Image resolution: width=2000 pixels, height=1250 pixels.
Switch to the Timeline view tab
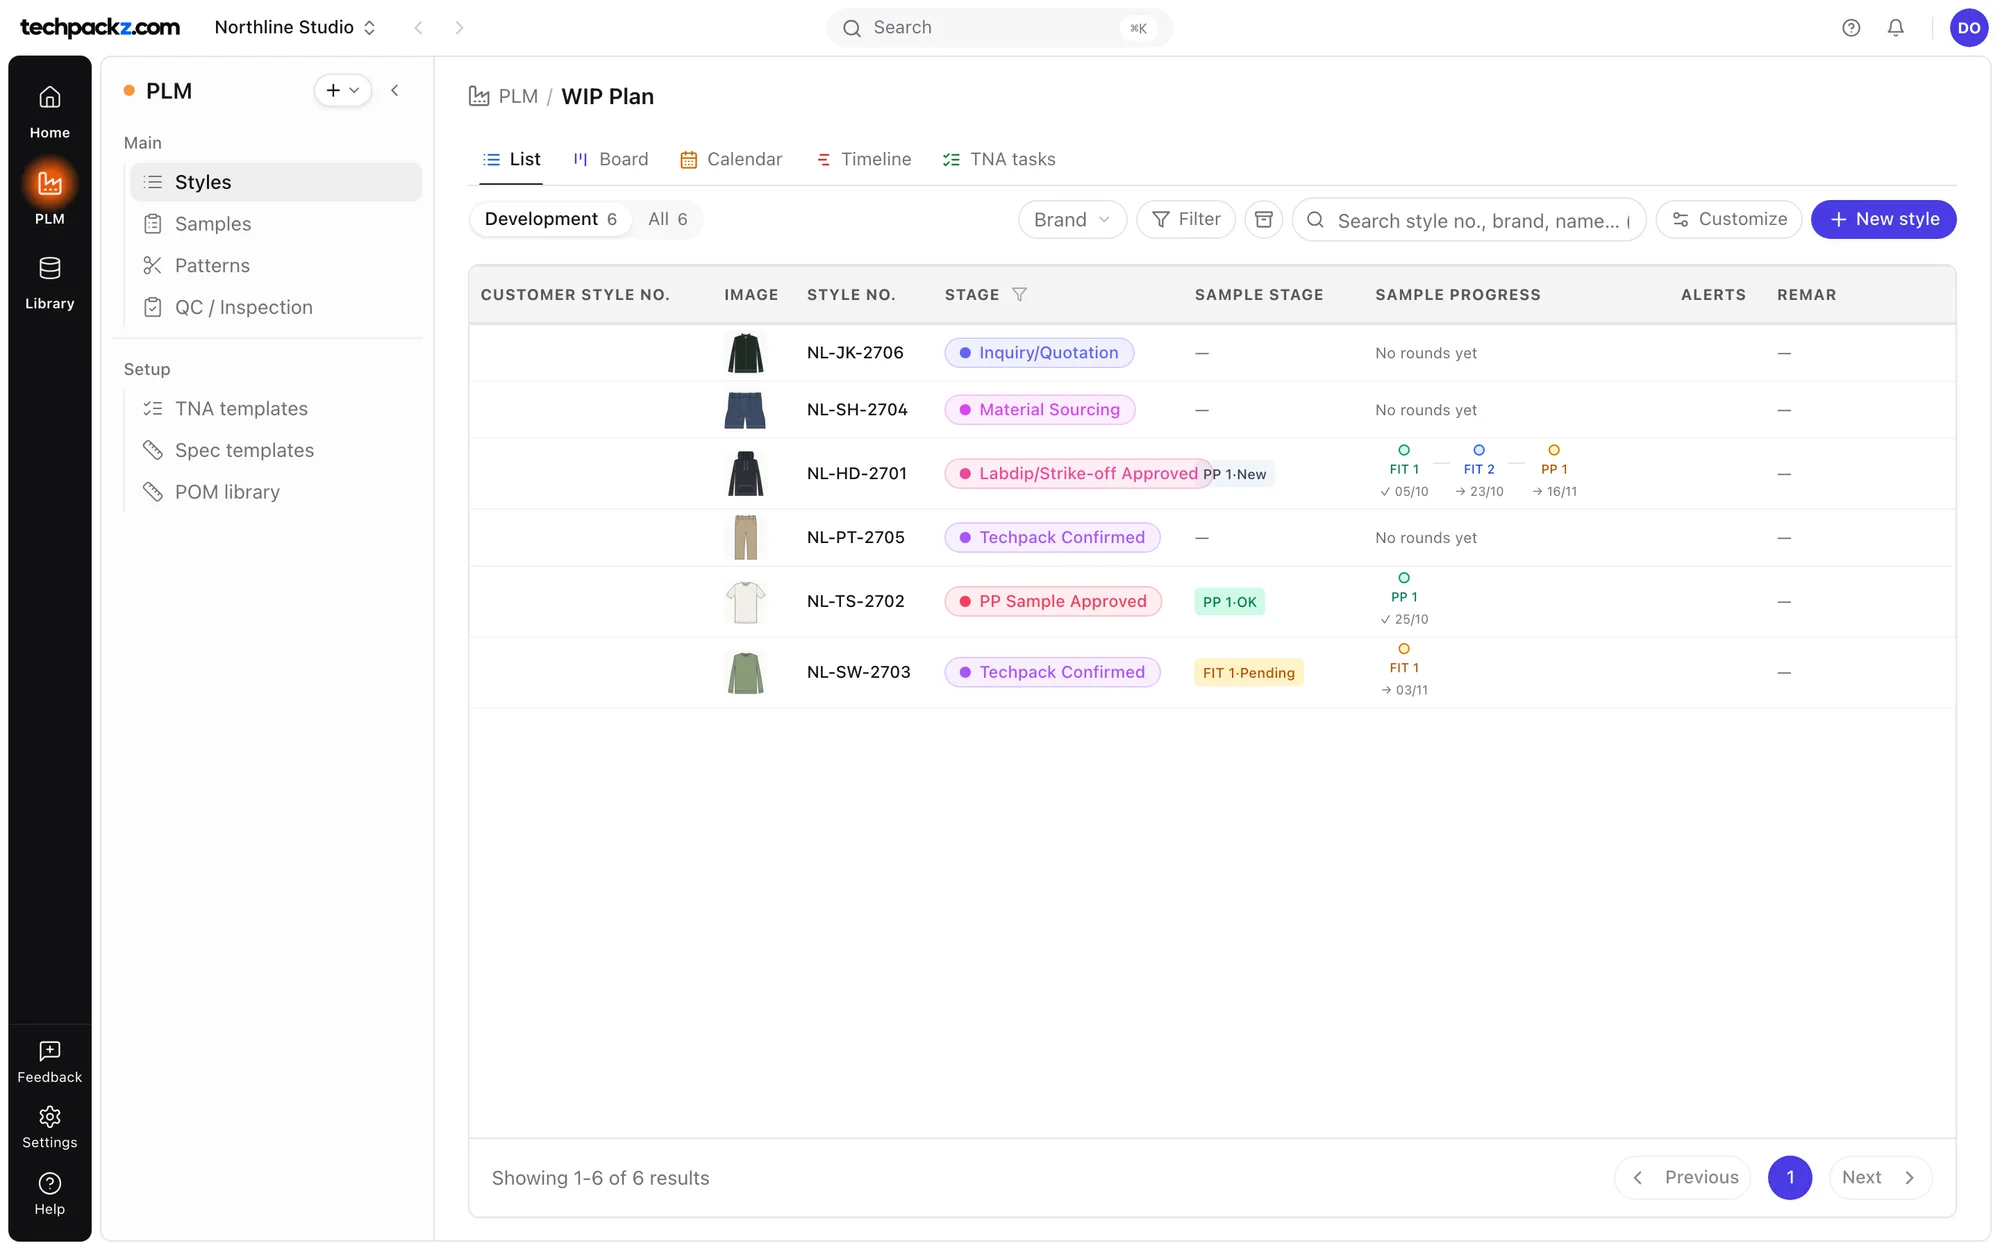tap(864, 159)
